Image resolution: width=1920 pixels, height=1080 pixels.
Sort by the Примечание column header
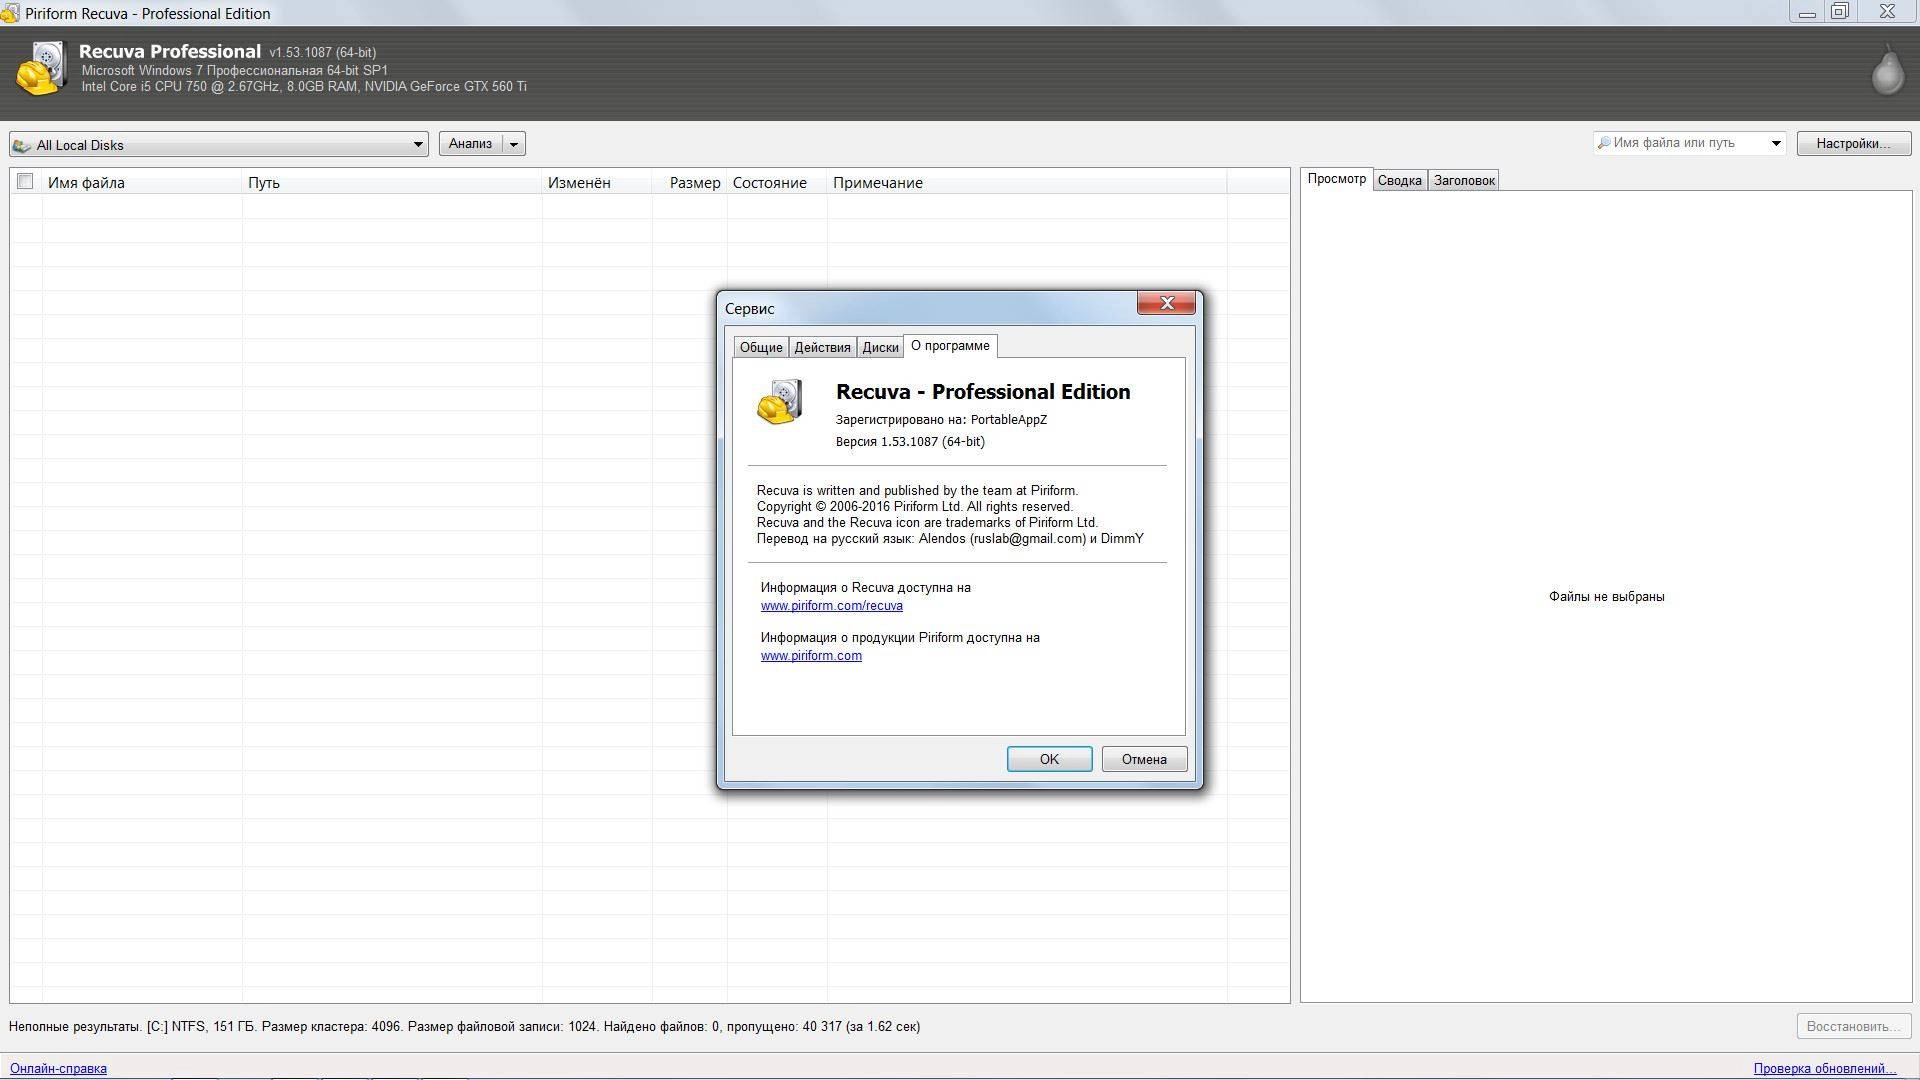(x=1027, y=182)
